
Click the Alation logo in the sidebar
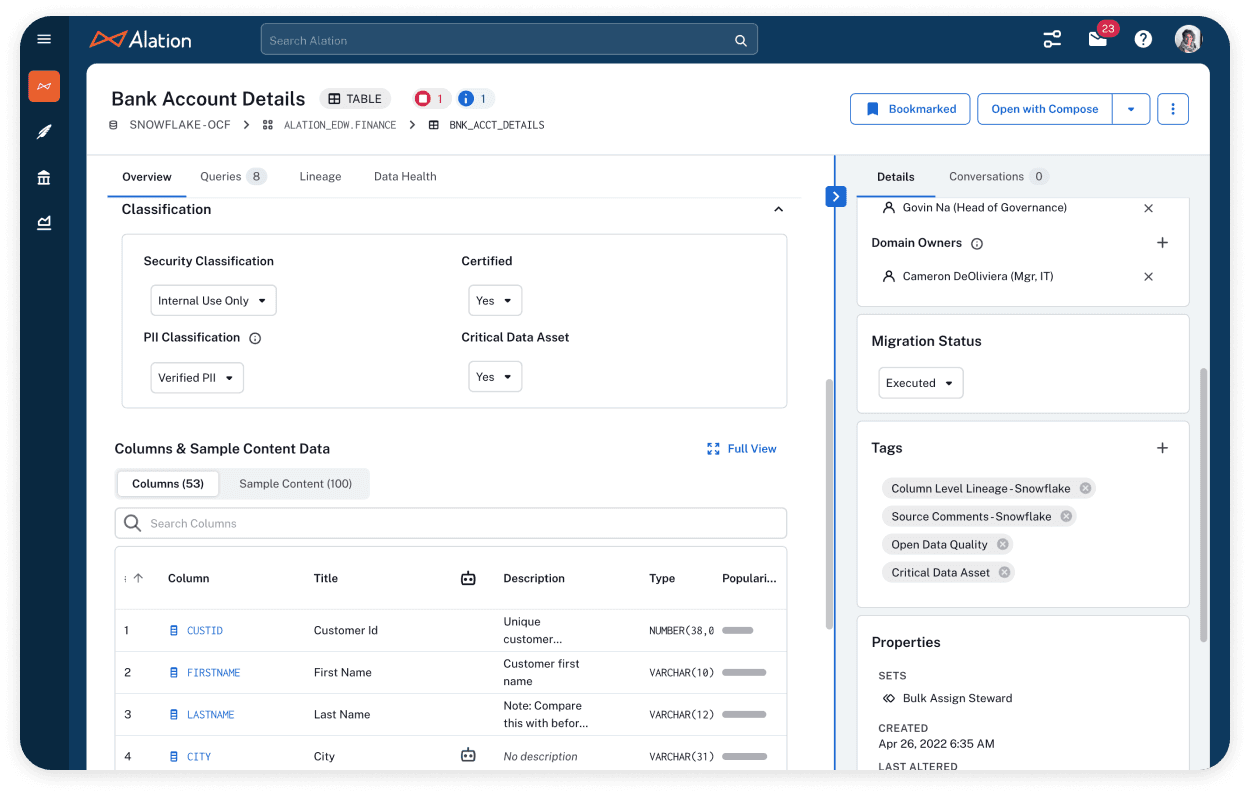43,86
